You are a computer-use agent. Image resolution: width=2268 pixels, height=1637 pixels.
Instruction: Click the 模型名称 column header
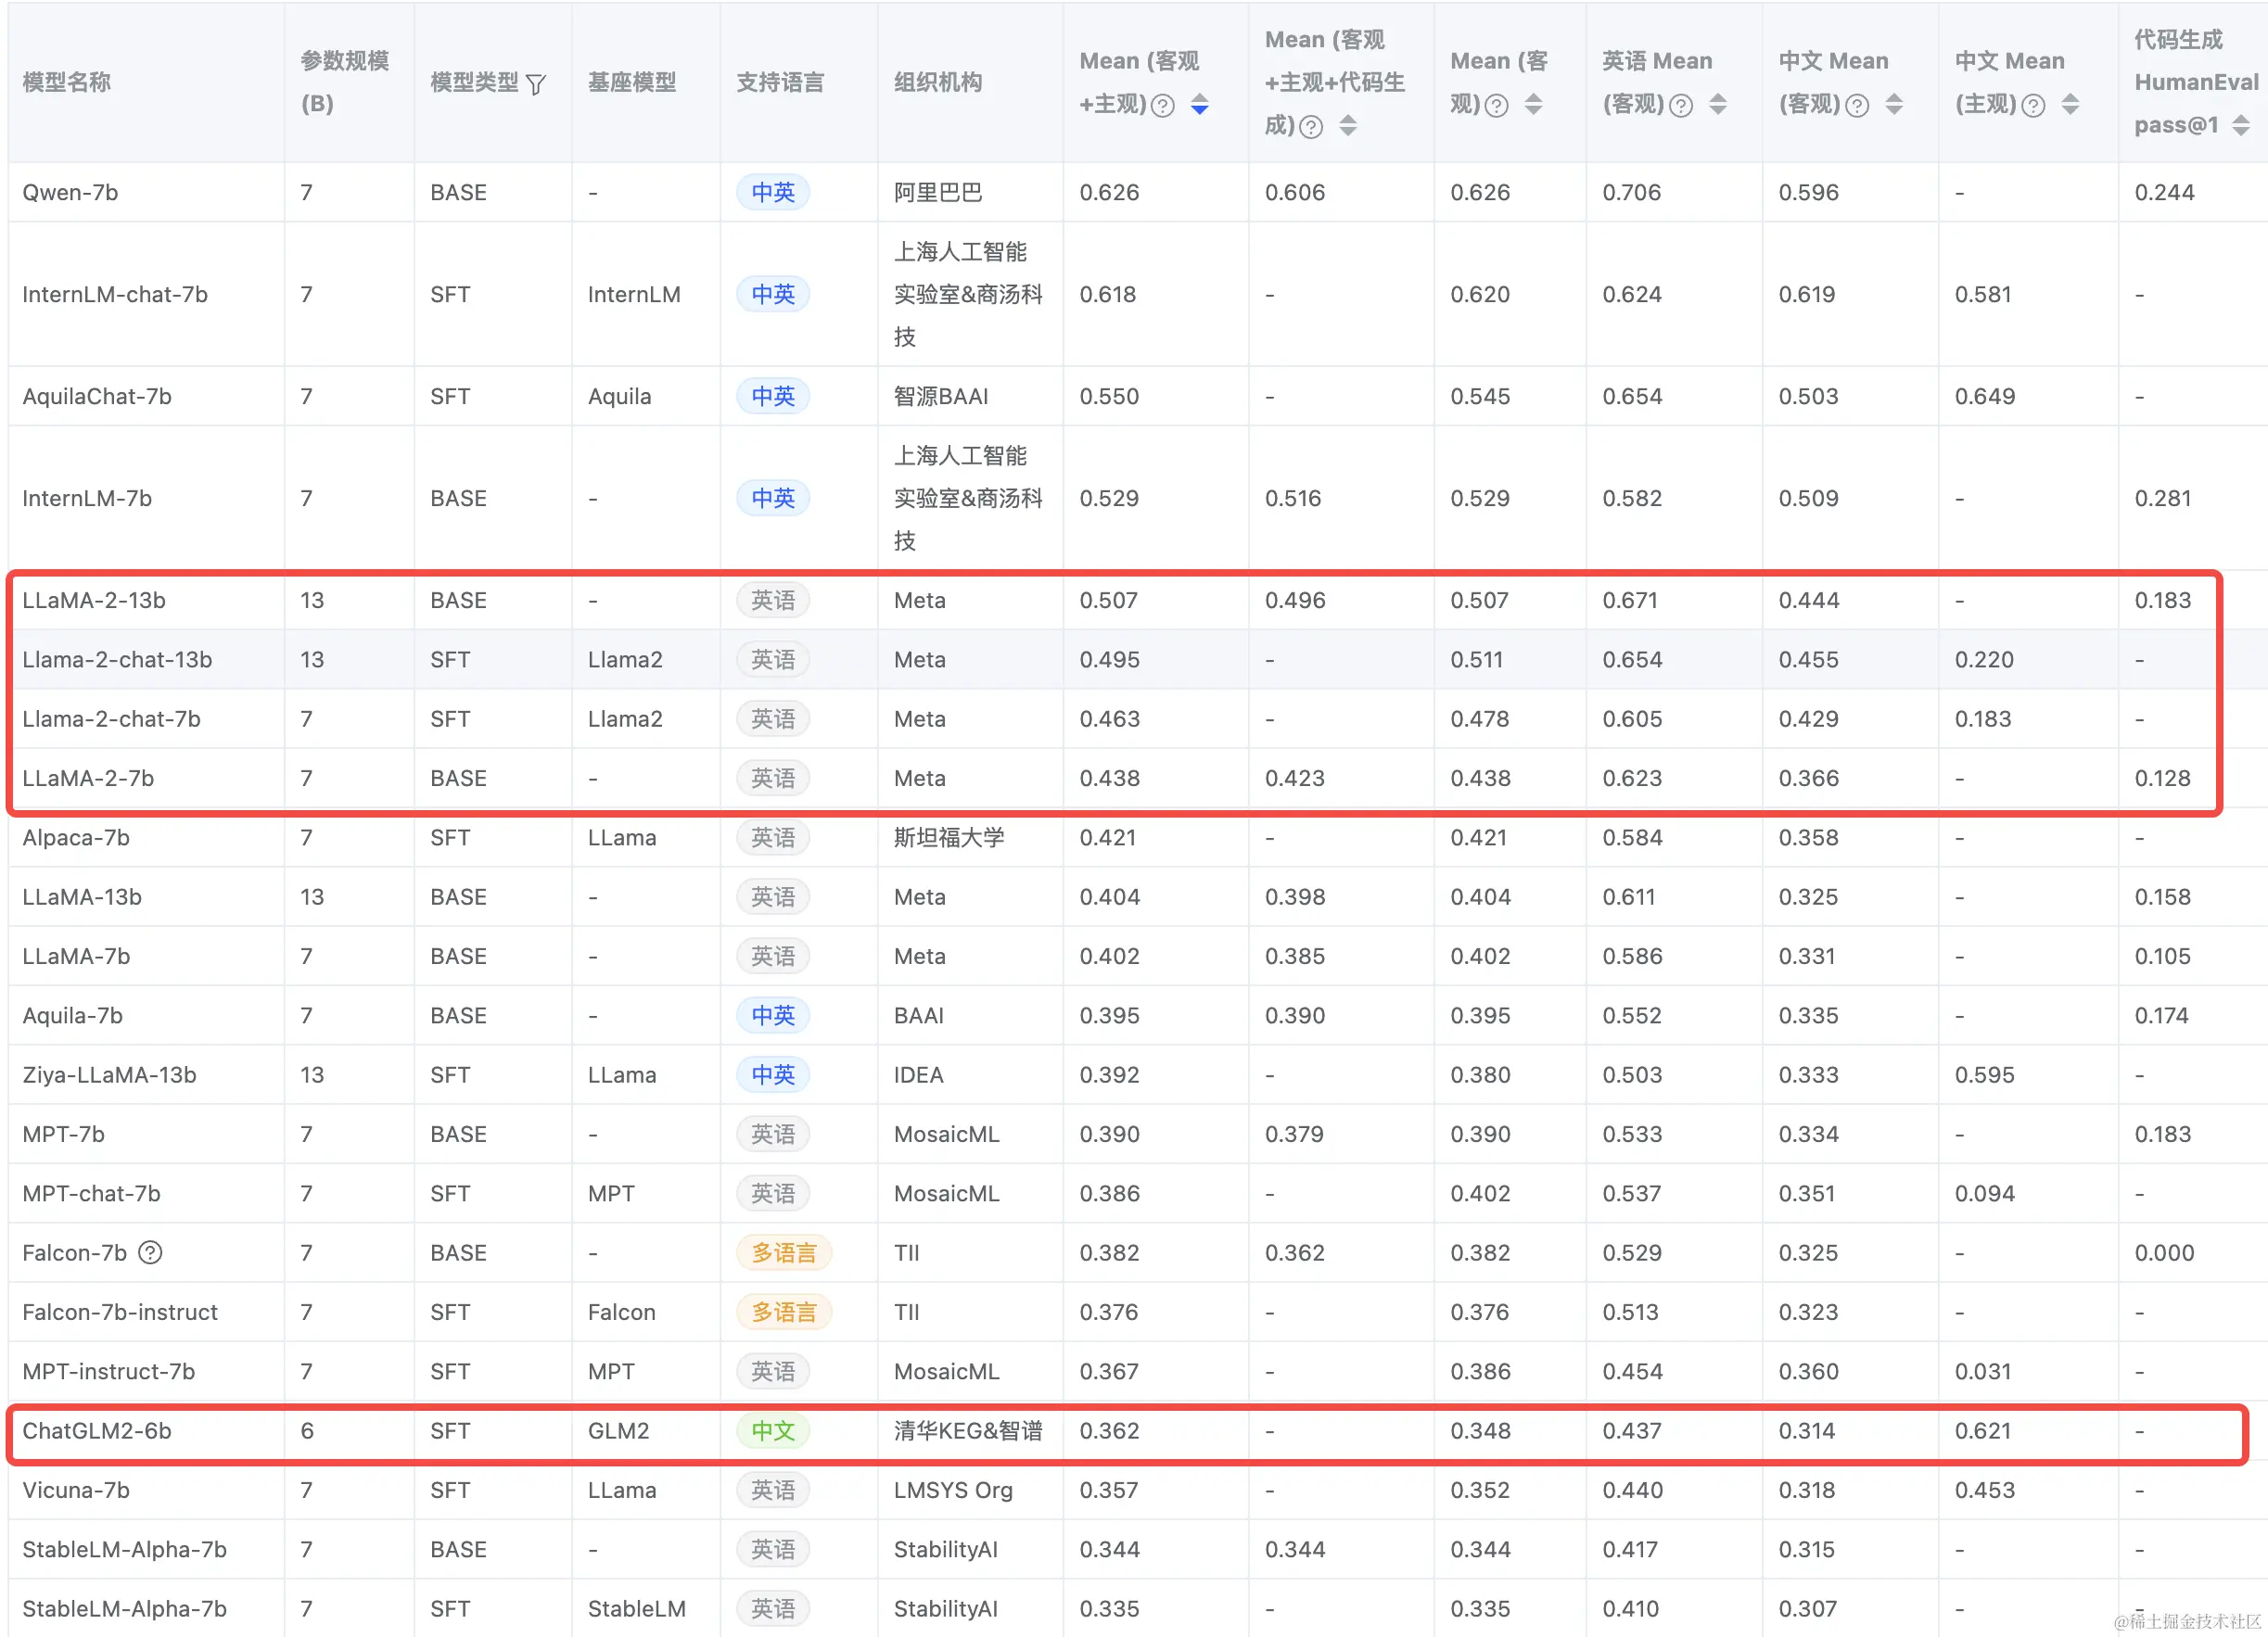66,82
